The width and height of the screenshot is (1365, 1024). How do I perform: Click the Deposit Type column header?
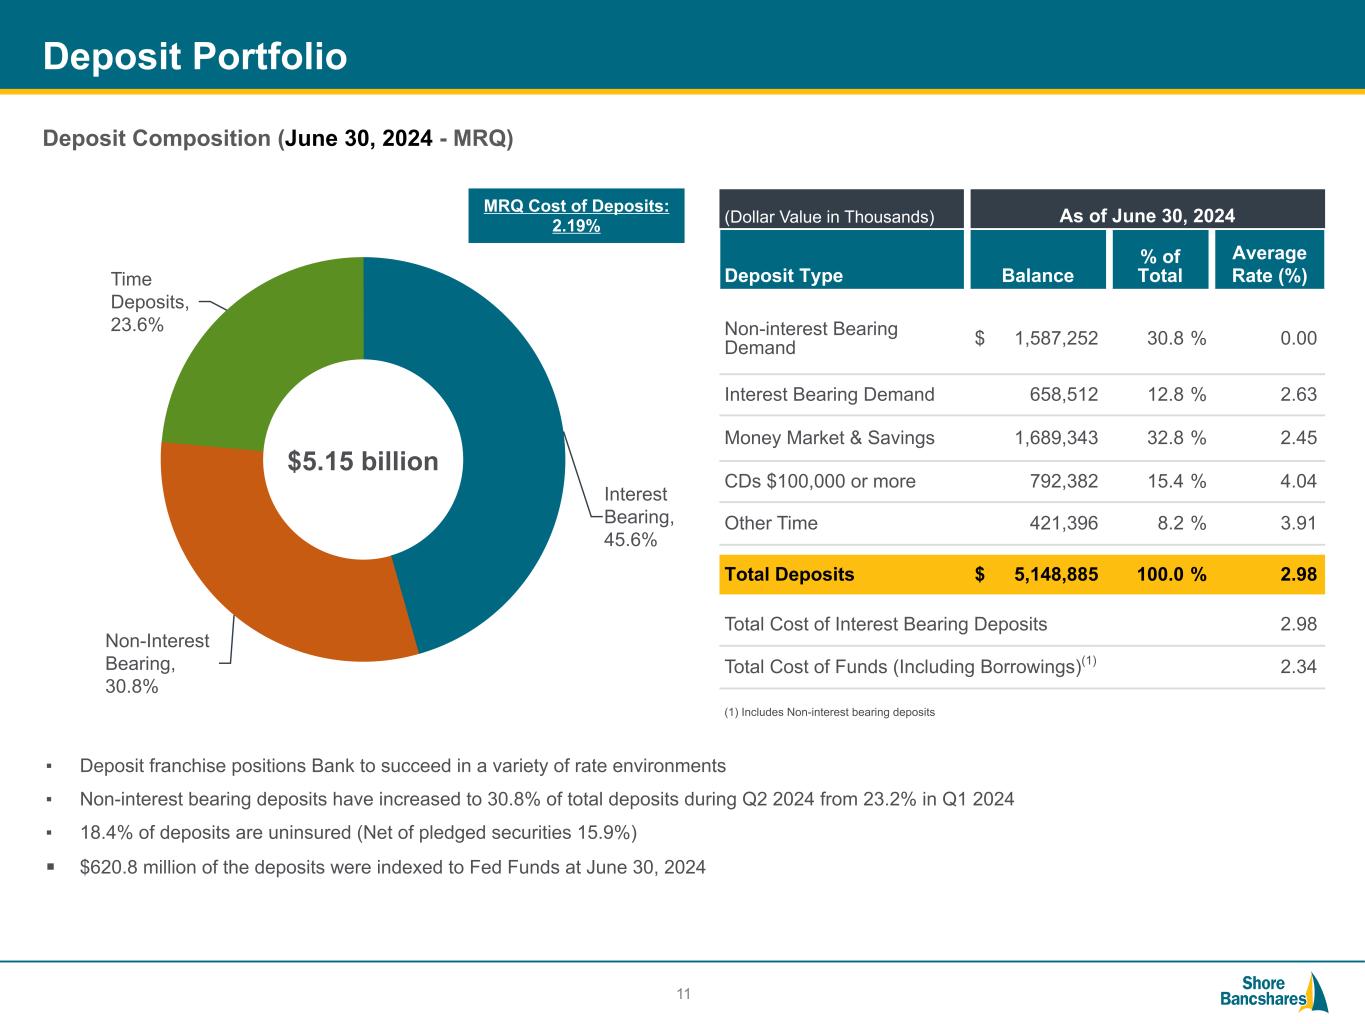[783, 275]
